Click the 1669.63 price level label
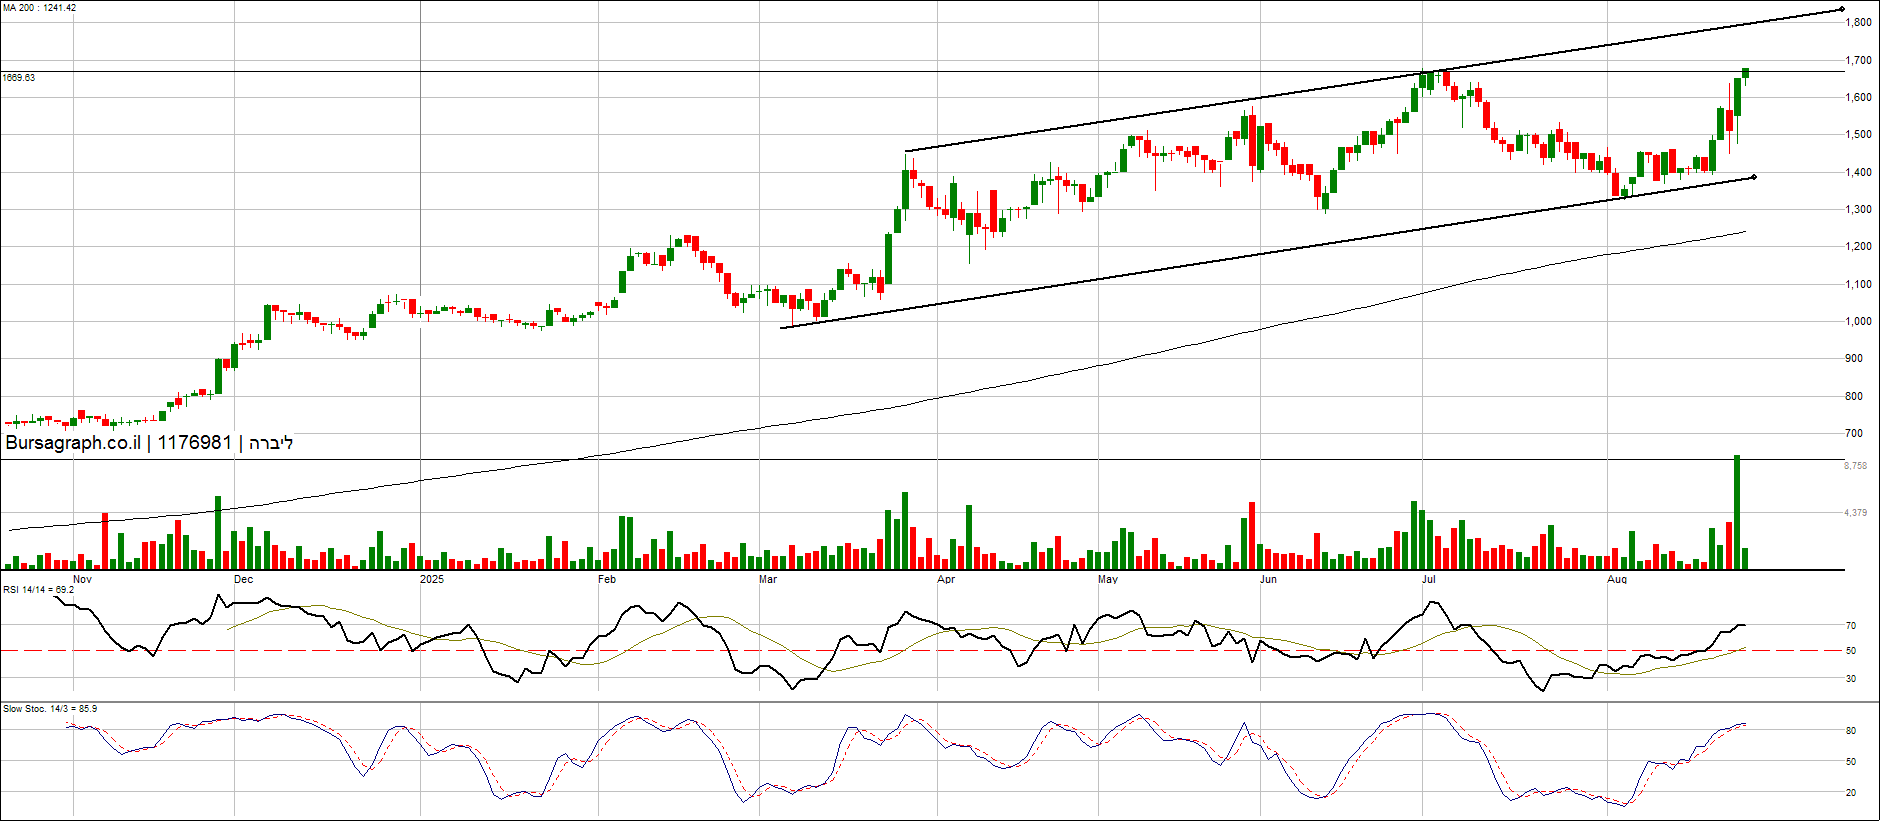 pos(19,78)
